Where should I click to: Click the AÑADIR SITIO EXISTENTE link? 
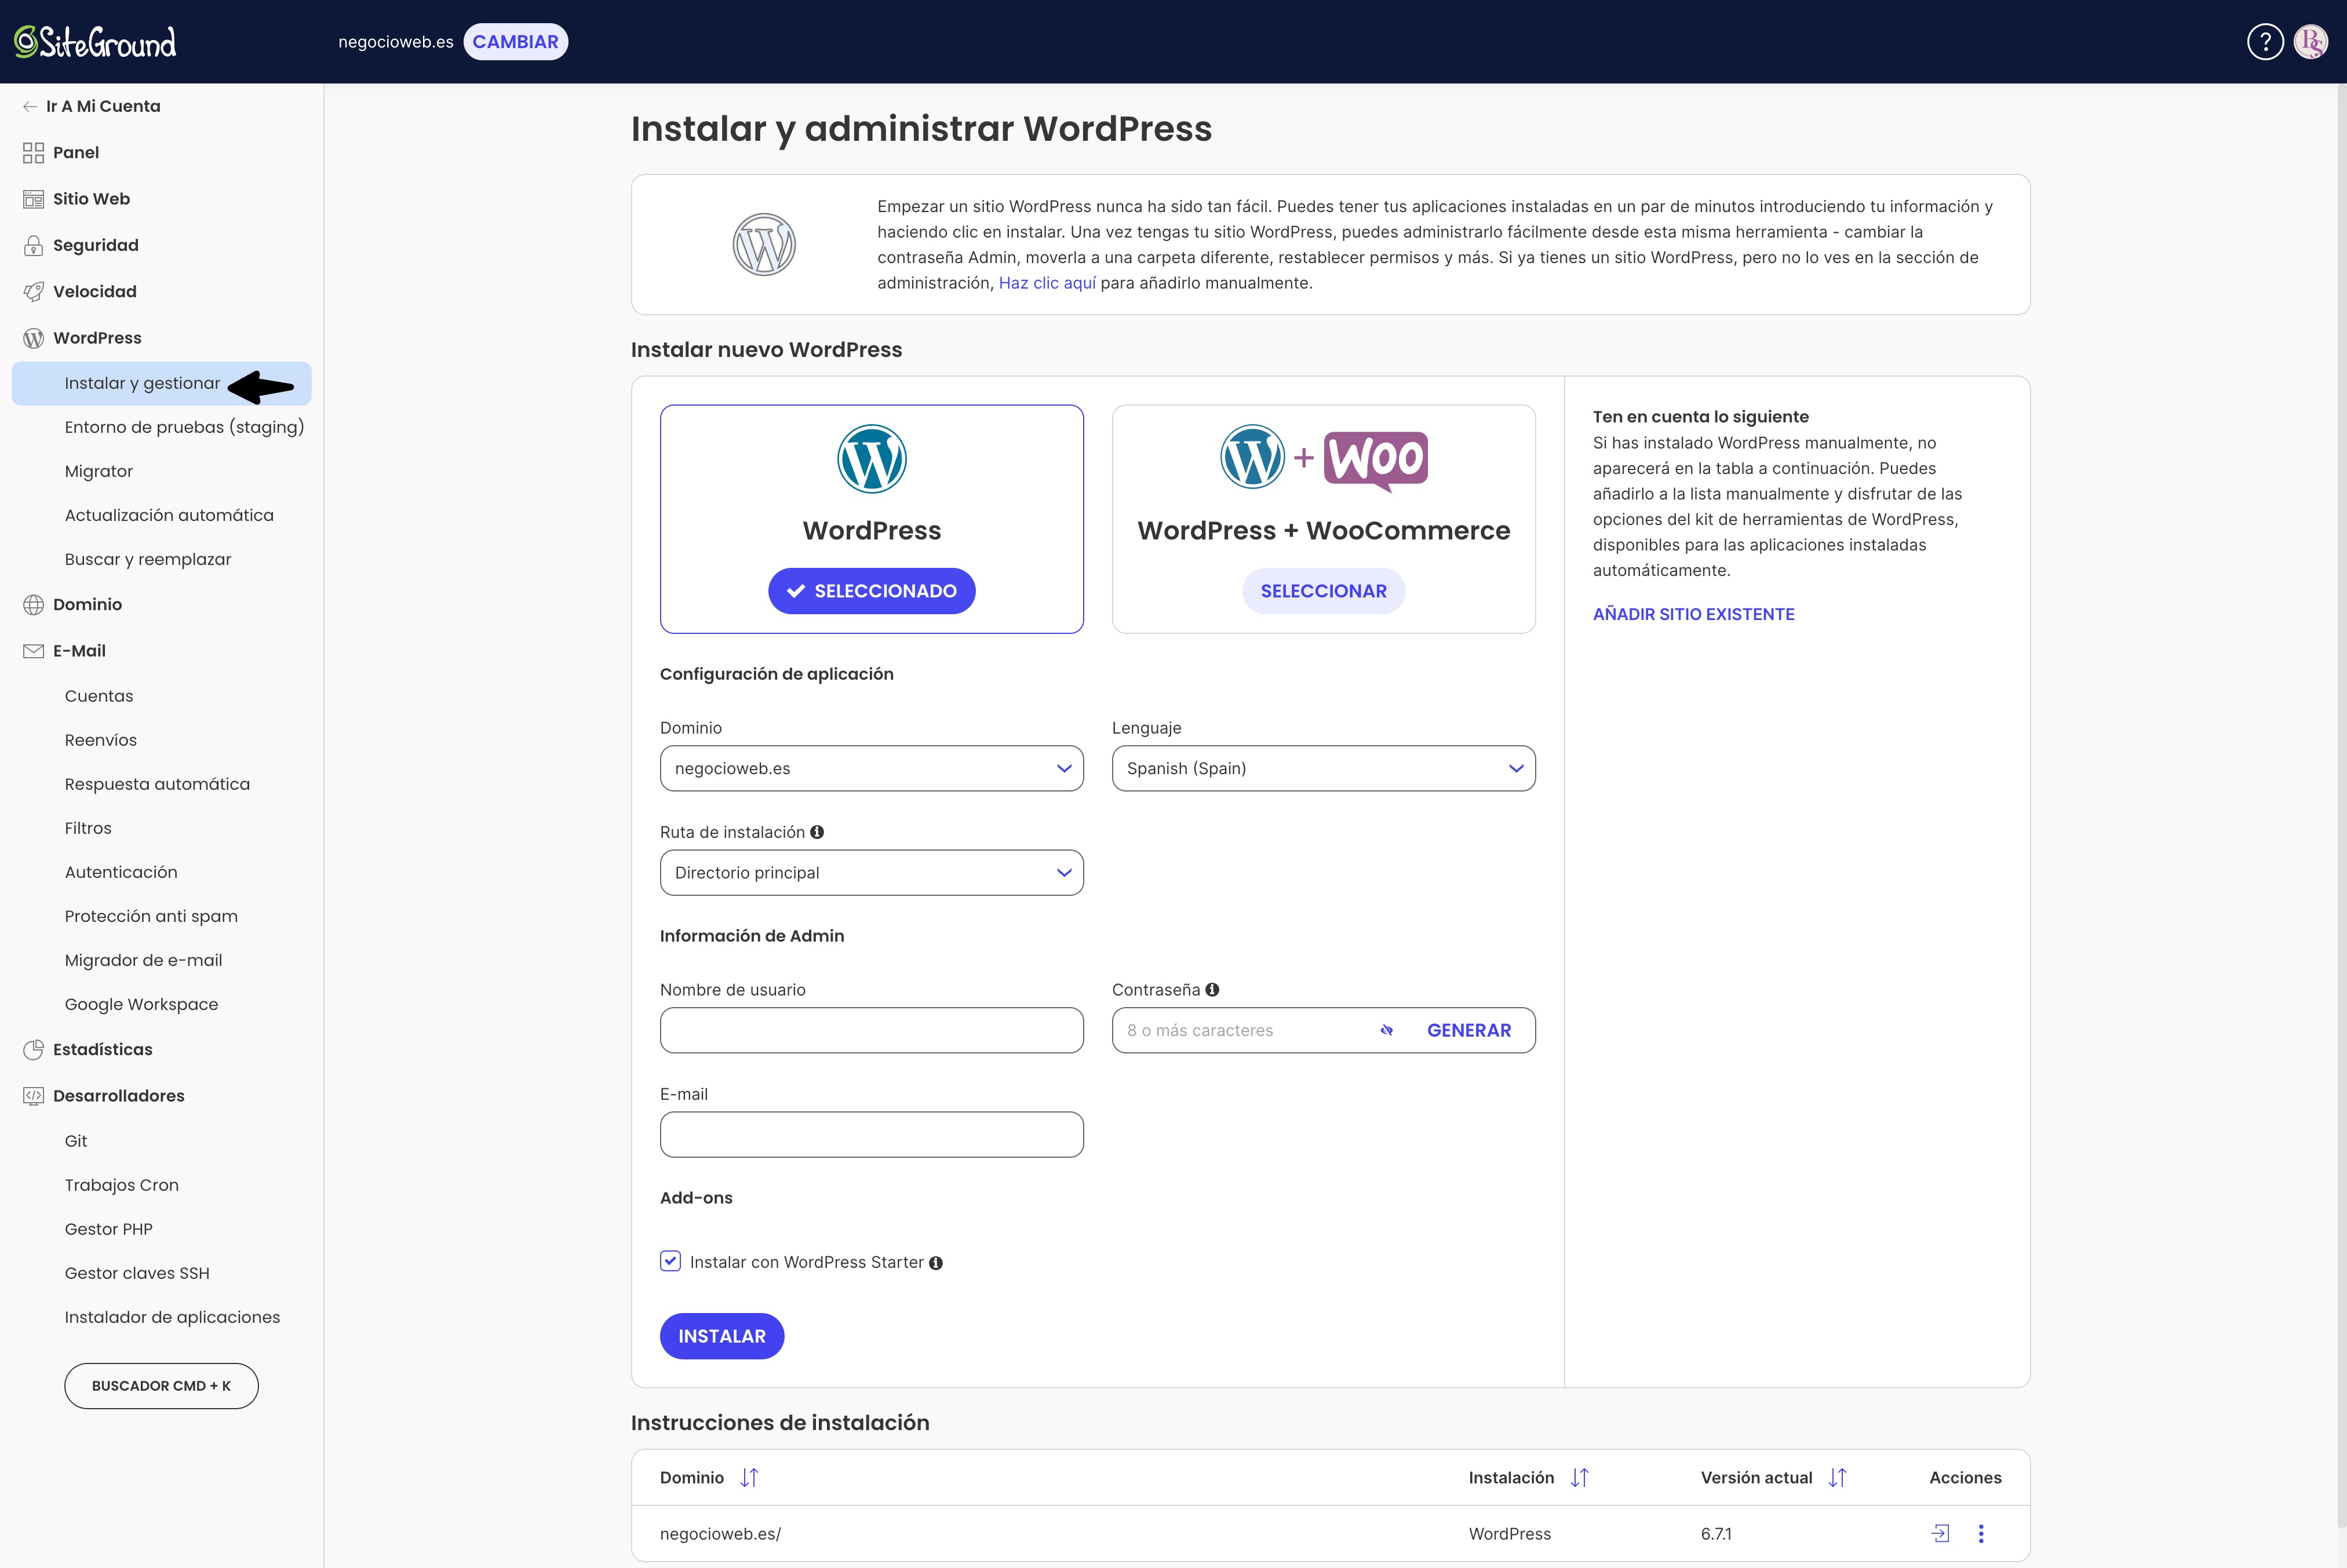point(1694,615)
